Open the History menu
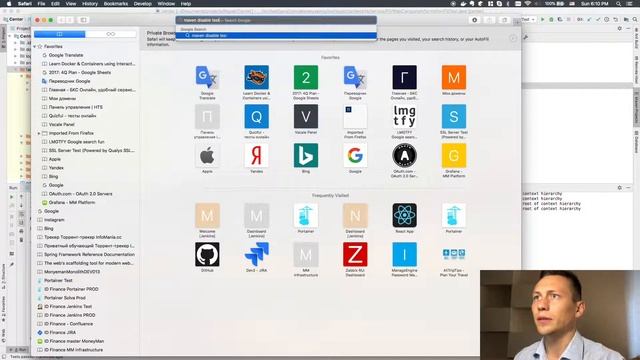 tap(90, 4)
